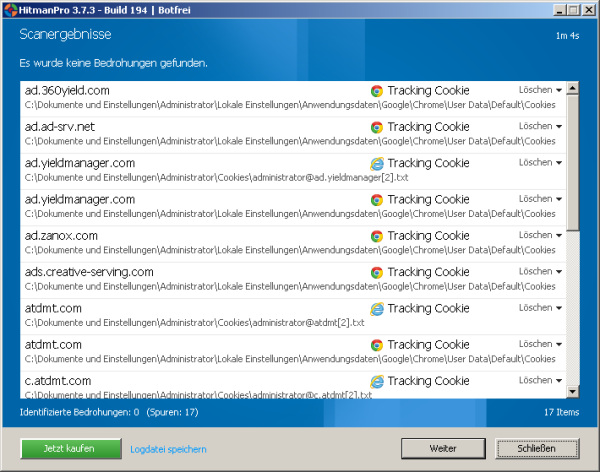
Task: Click the results list scrollbar thumb
Action: pyautogui.click(x=573, y=163)
